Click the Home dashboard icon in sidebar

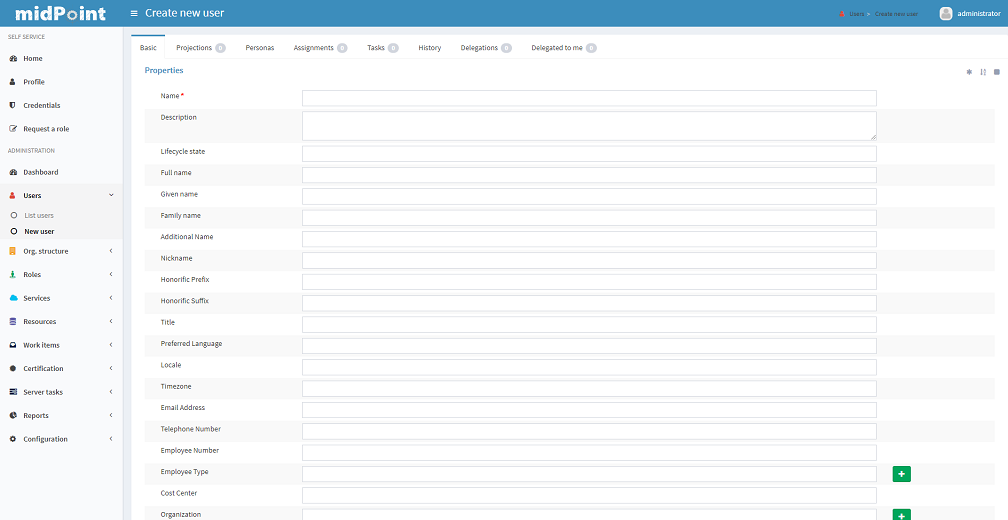[x=13, y=58]
